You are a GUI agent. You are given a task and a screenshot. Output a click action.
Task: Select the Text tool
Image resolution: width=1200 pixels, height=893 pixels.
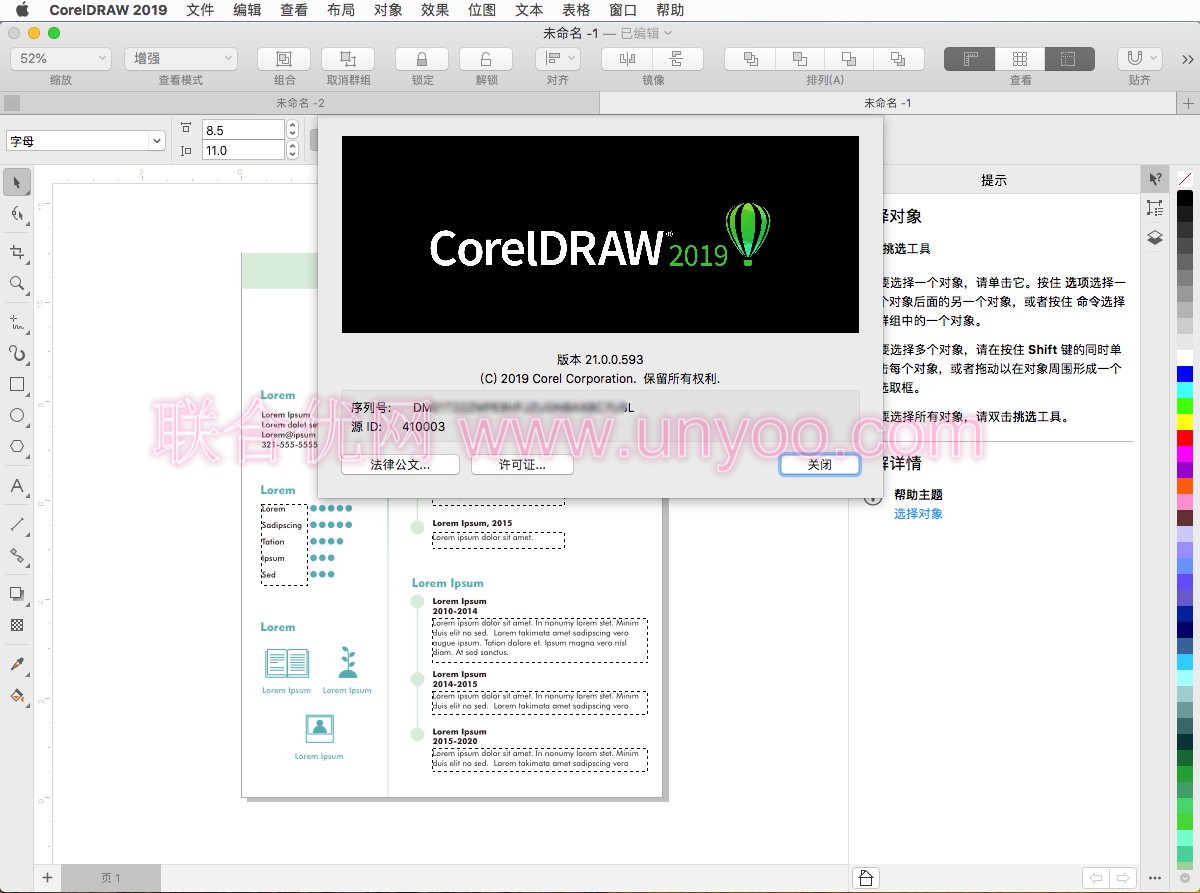[x=17, y=487]
